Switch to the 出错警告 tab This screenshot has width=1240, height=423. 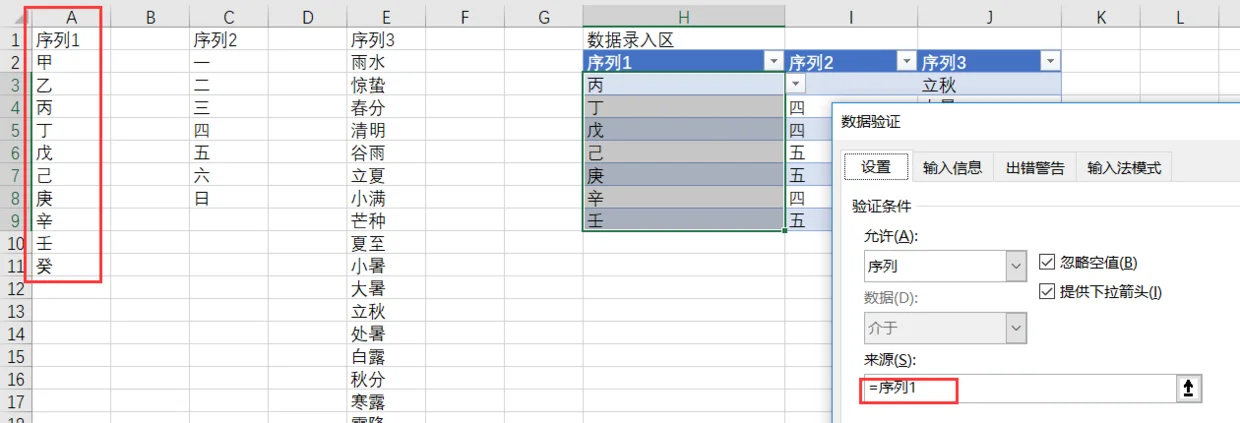(1035, 168)
